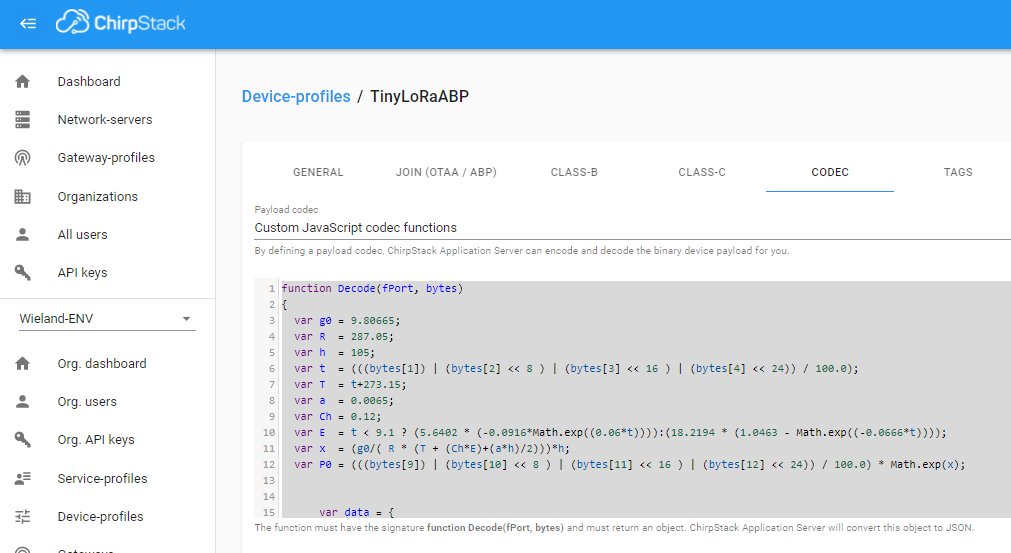Viewport: 1011px width, 553px height.
Task: Click the ChirpStack cloud logo
Action: [x=121, y=23]
